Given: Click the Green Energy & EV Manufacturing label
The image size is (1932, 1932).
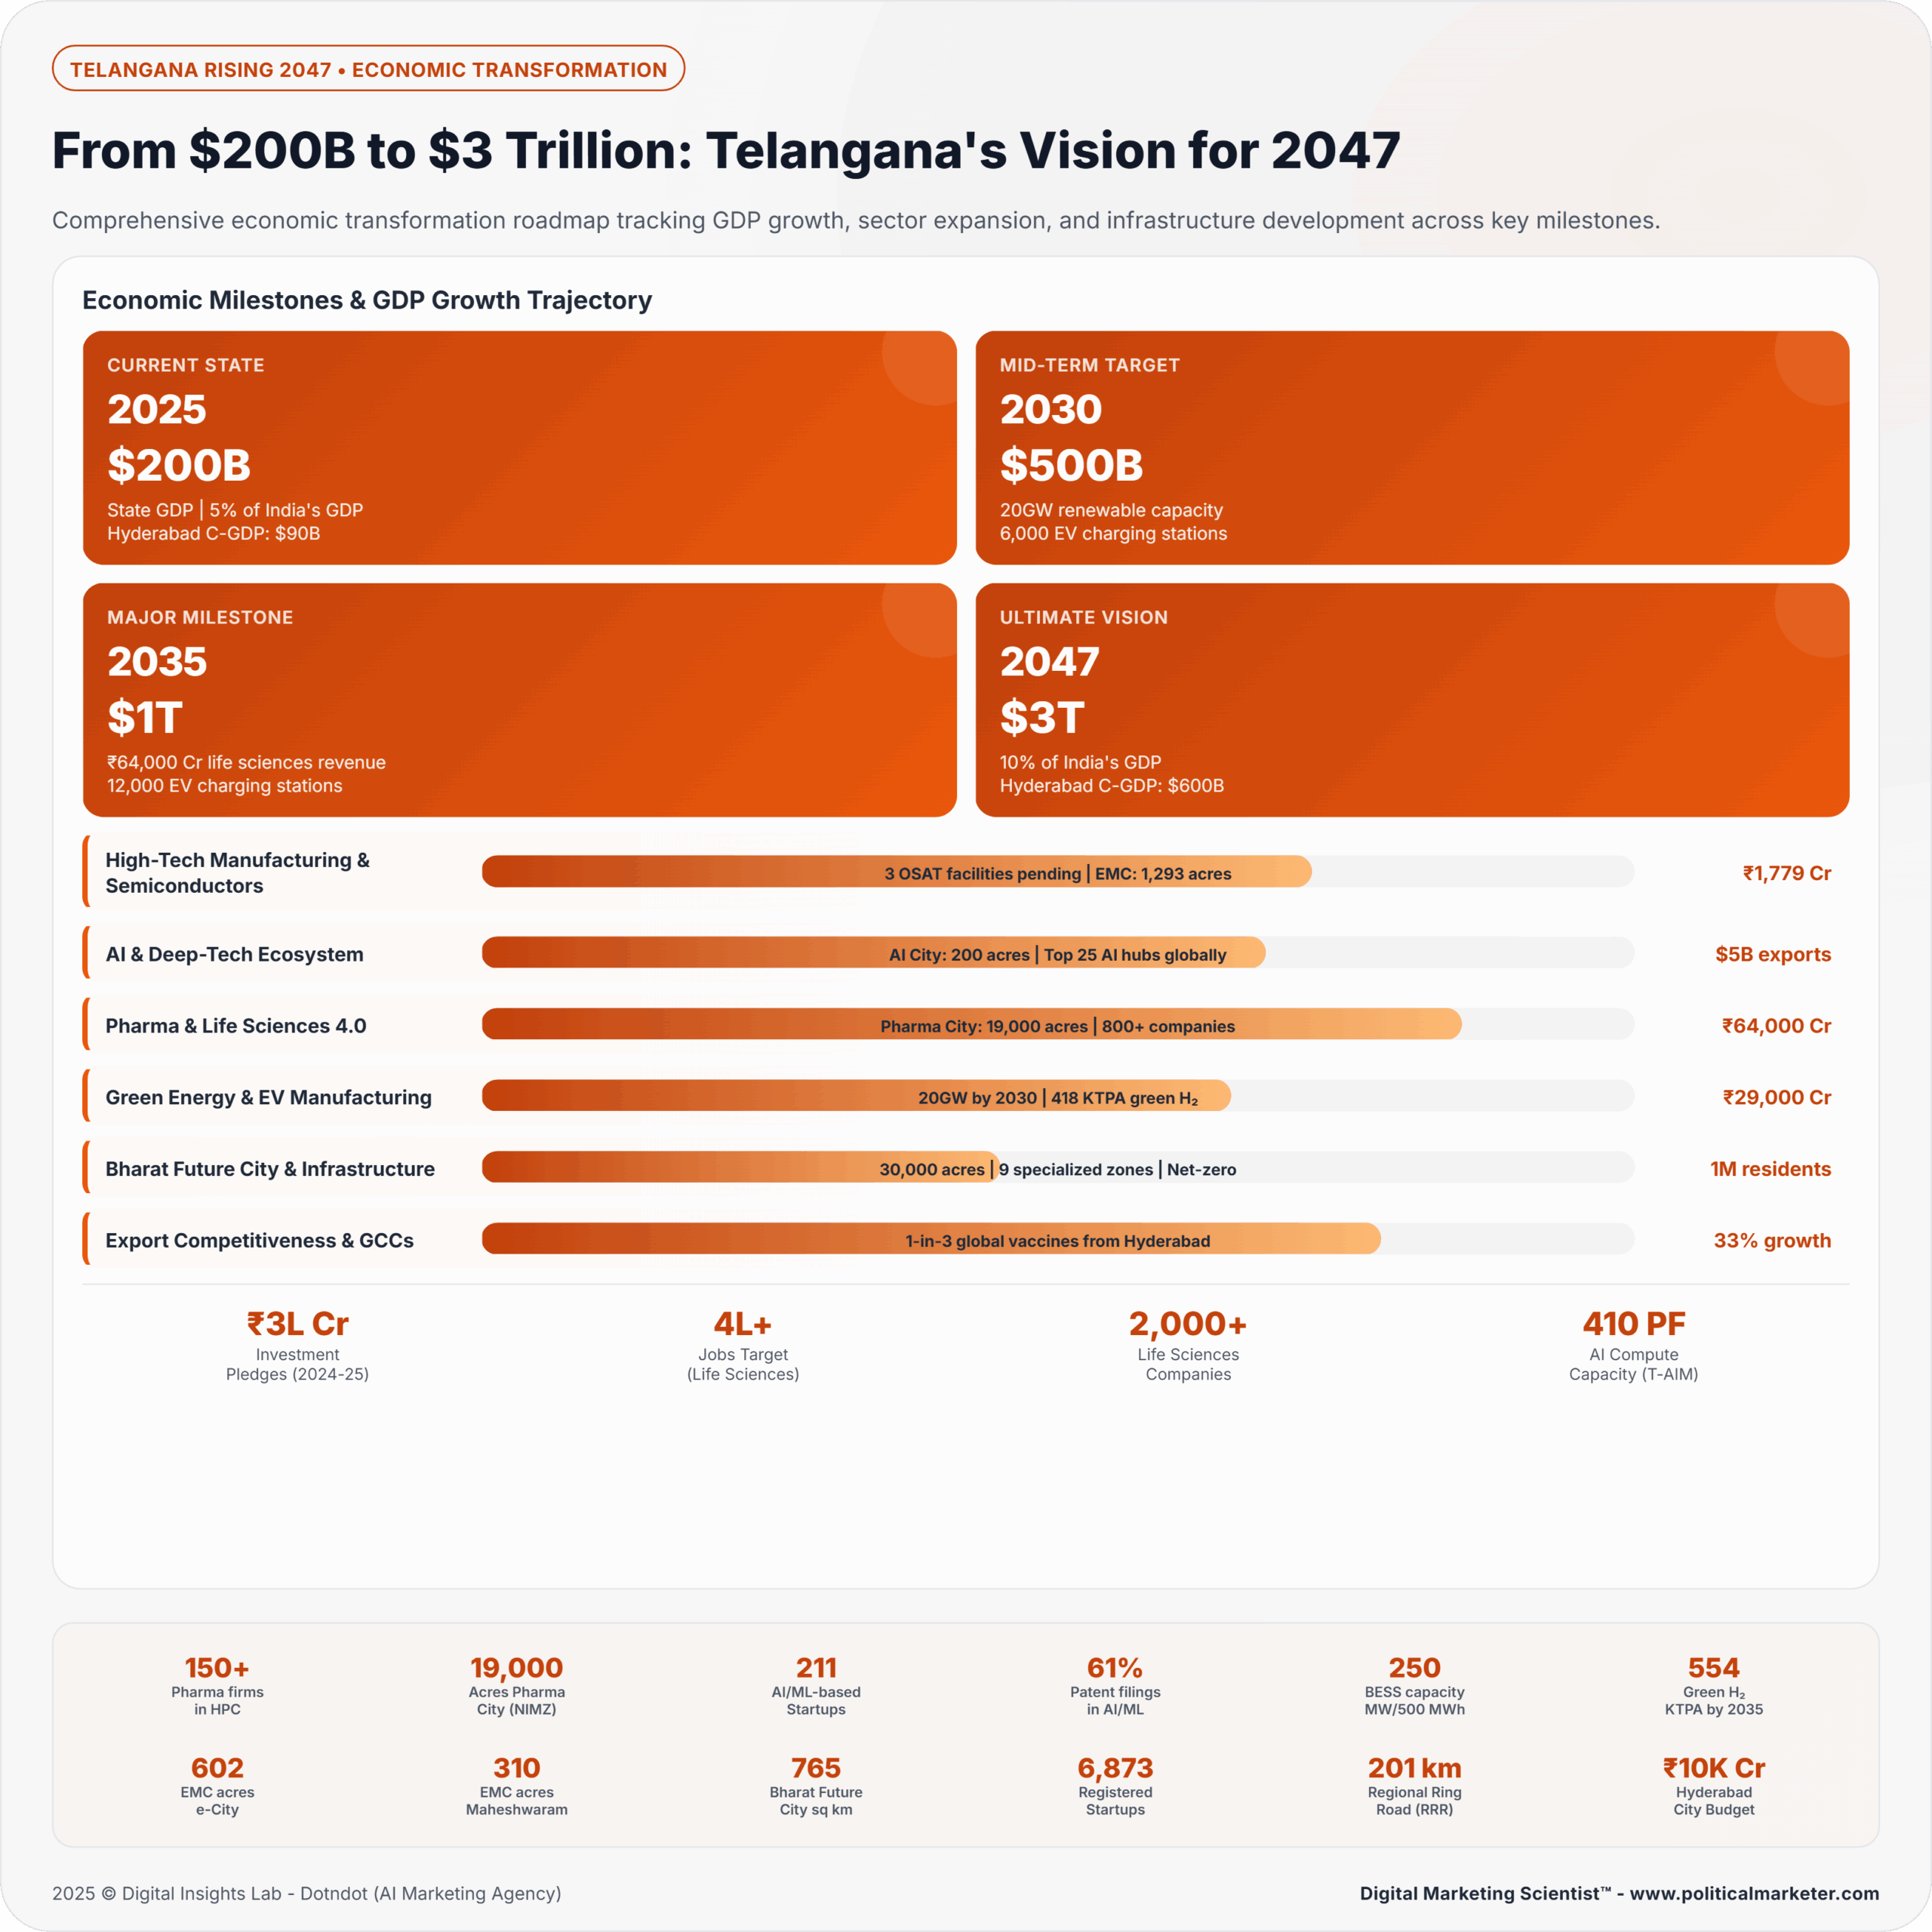Looking at the screenshot, I should (x=268, y=1097).
